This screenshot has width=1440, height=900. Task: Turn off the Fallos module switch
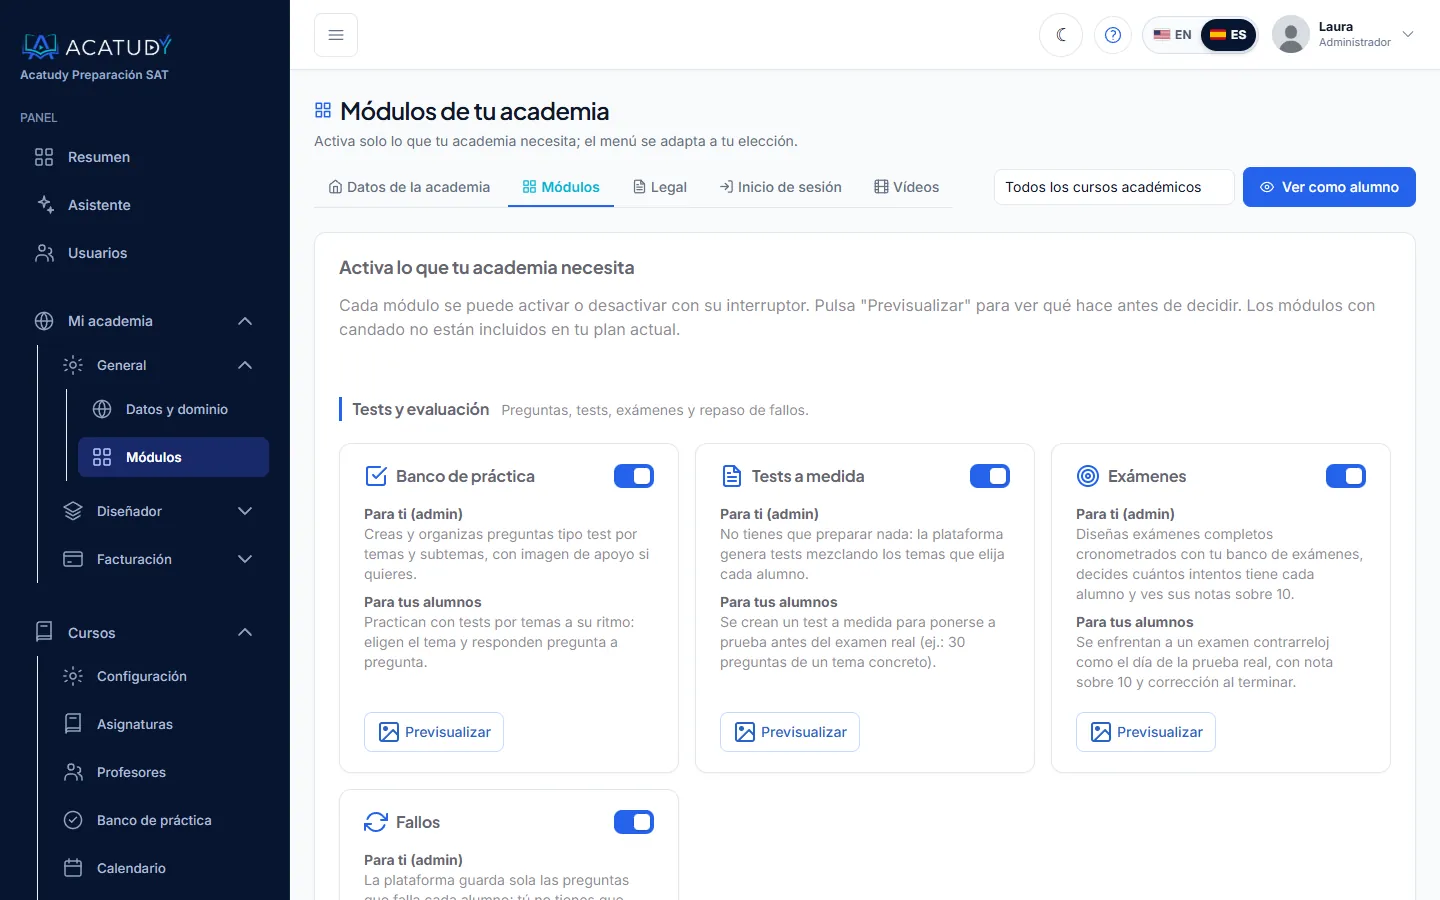(x=634, y=822)
